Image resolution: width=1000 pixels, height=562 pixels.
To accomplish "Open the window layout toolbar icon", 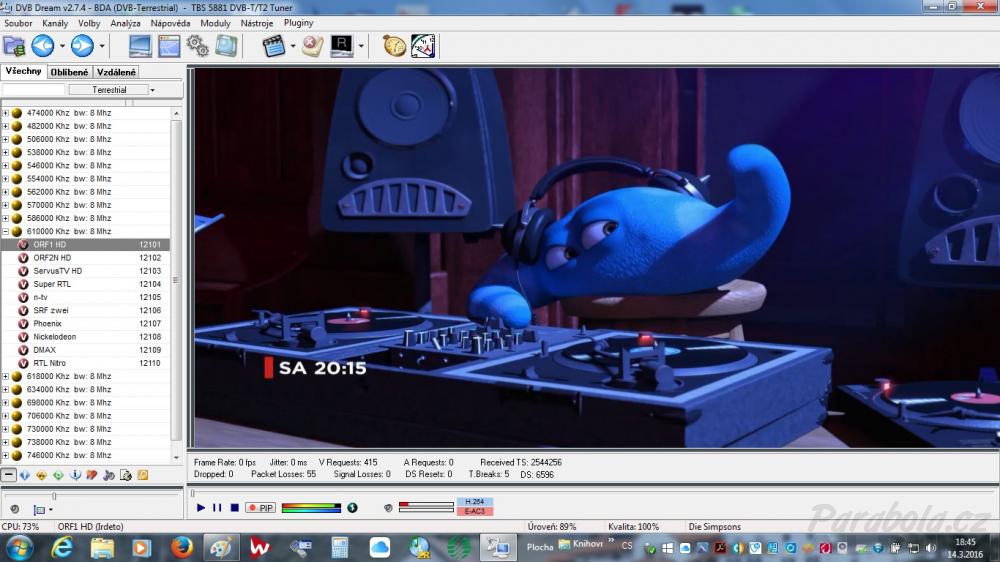I will (x=169, y=46).
